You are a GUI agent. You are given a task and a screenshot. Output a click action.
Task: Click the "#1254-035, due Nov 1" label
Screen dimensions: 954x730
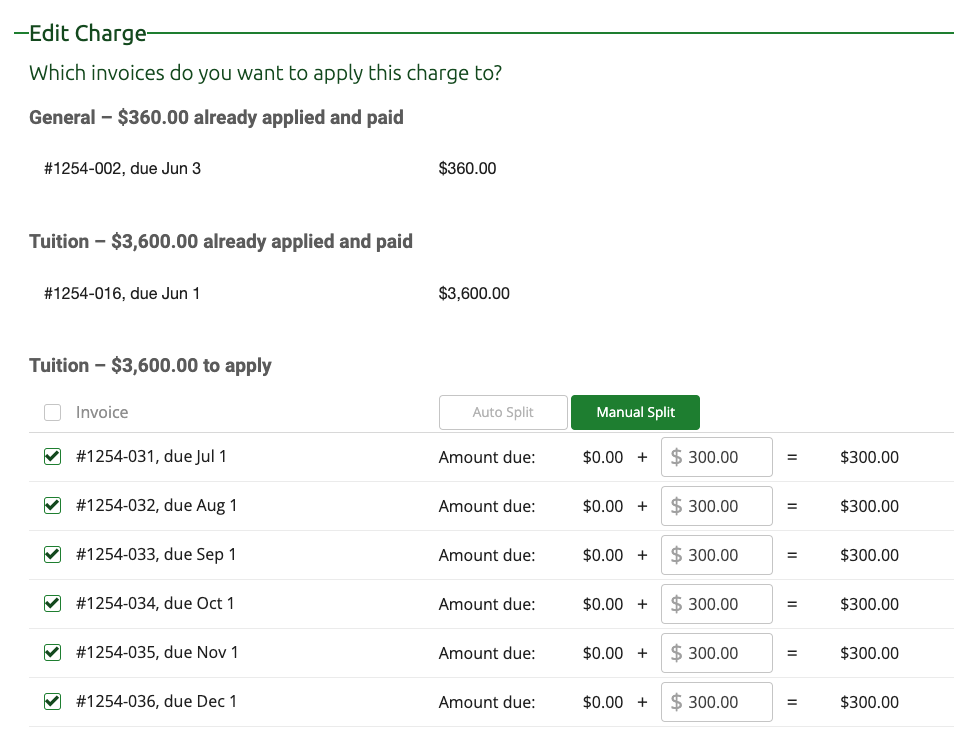click(x=157, y=652)
